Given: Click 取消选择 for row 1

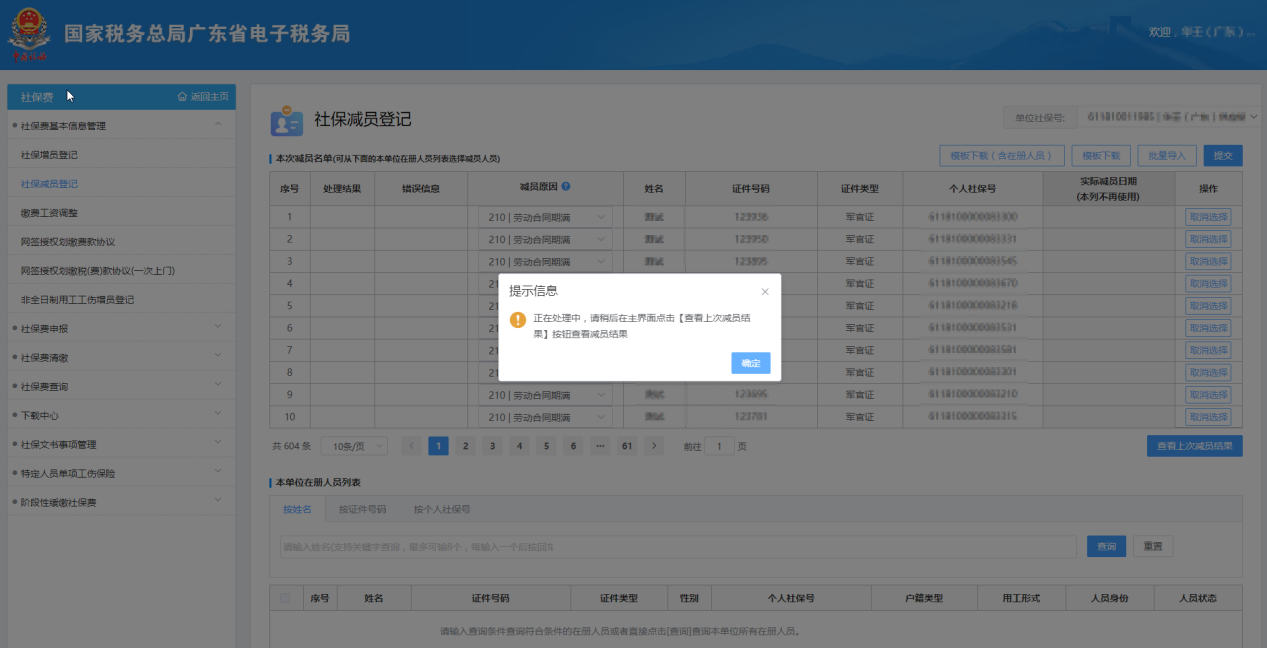Looking at the screenshot, I should 1208,217.
